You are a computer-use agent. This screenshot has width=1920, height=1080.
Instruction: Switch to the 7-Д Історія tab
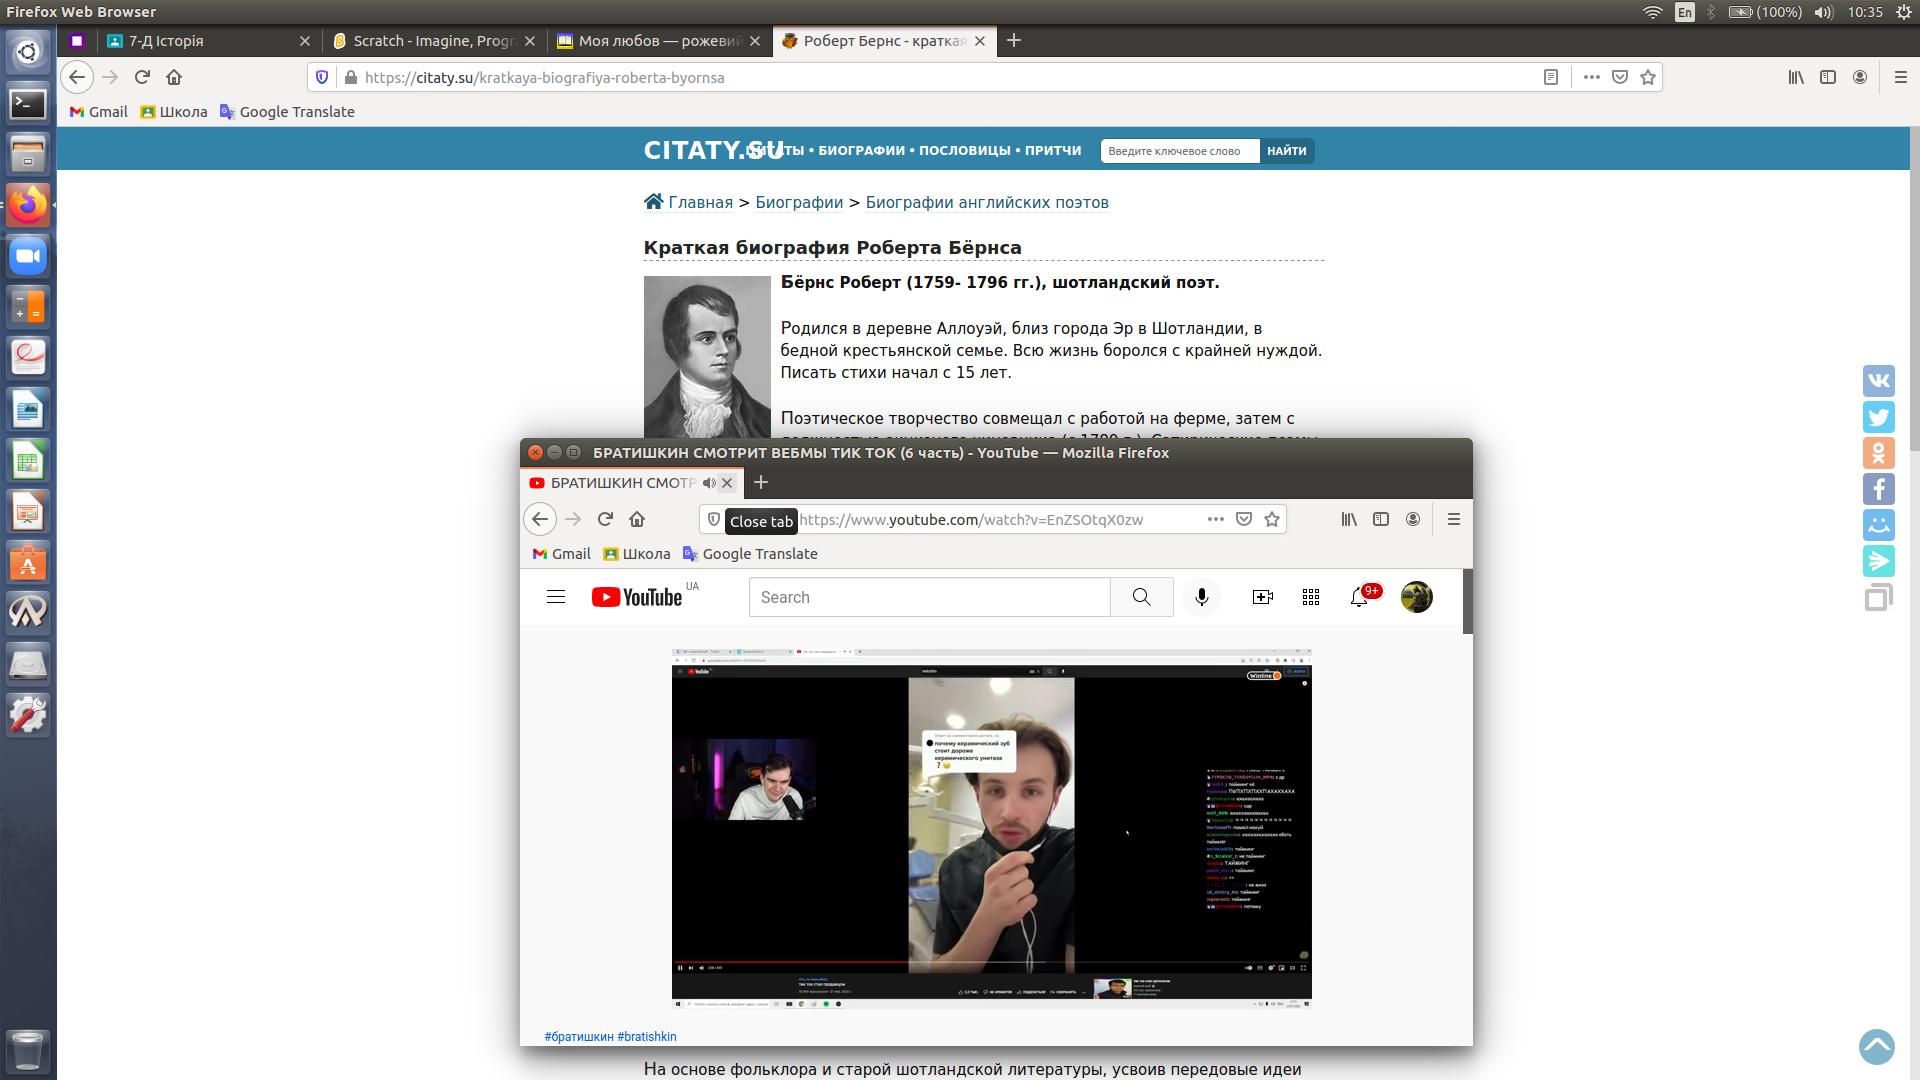[200, 41]
